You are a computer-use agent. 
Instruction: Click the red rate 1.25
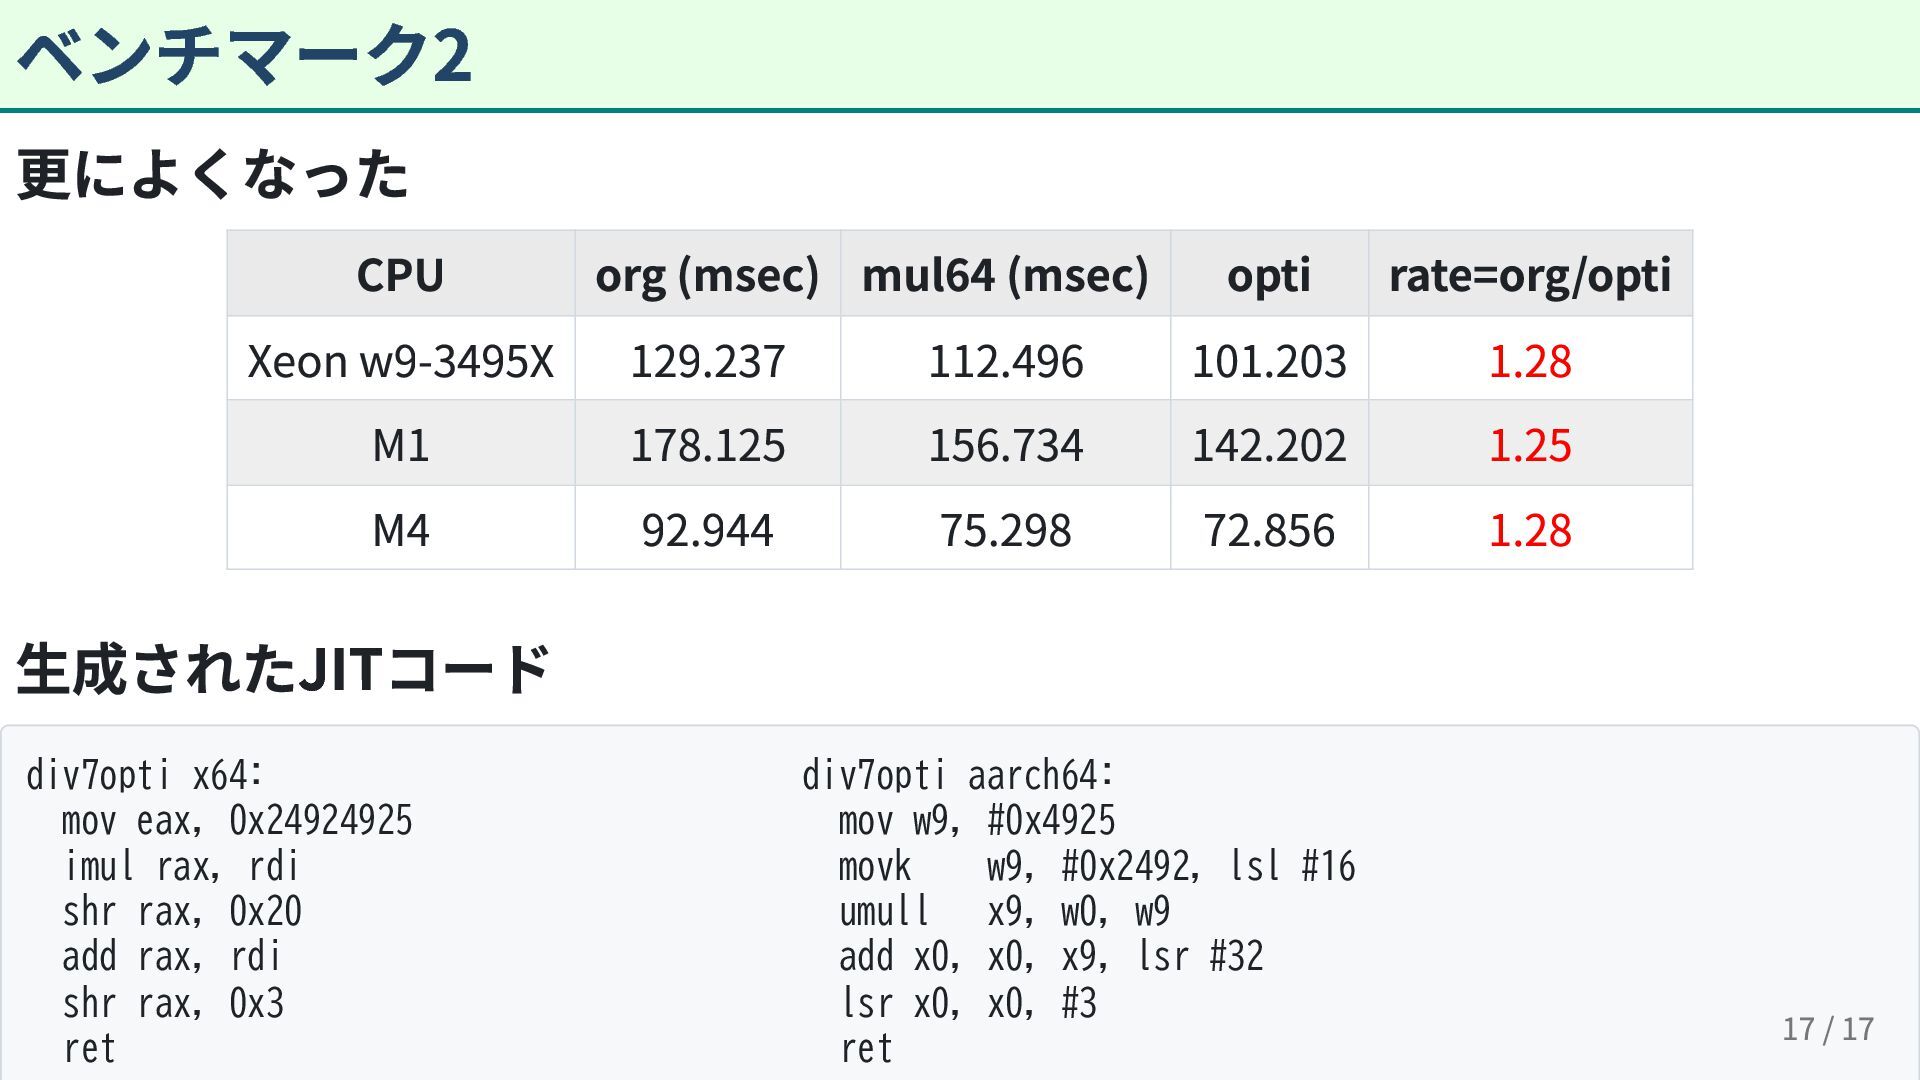[1530, 444]
